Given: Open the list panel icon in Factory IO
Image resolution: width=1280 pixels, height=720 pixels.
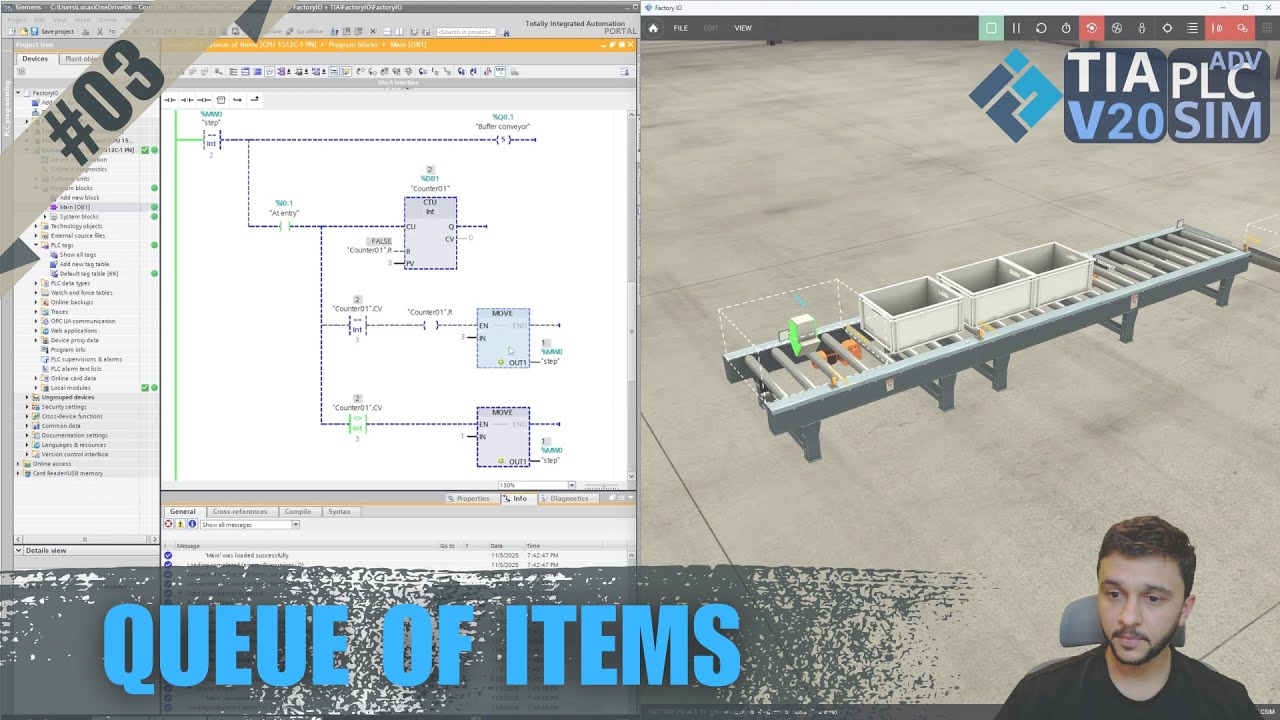Looking at the screenshot, I should pos(1192,28).
